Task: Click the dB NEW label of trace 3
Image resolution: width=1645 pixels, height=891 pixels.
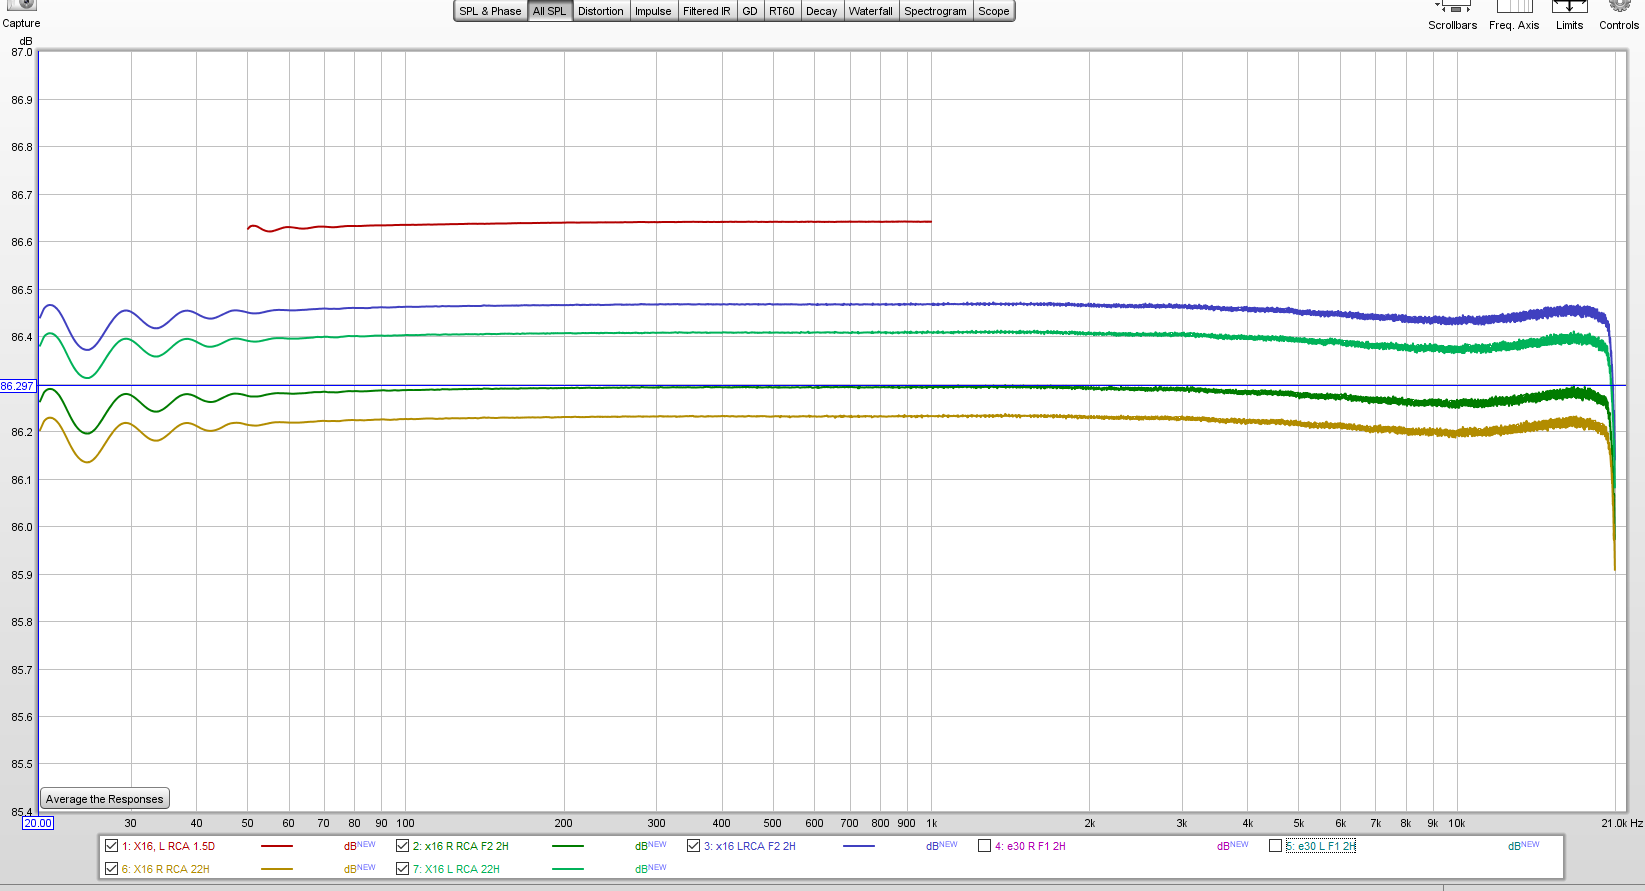Action: click(x=942, y=846)
